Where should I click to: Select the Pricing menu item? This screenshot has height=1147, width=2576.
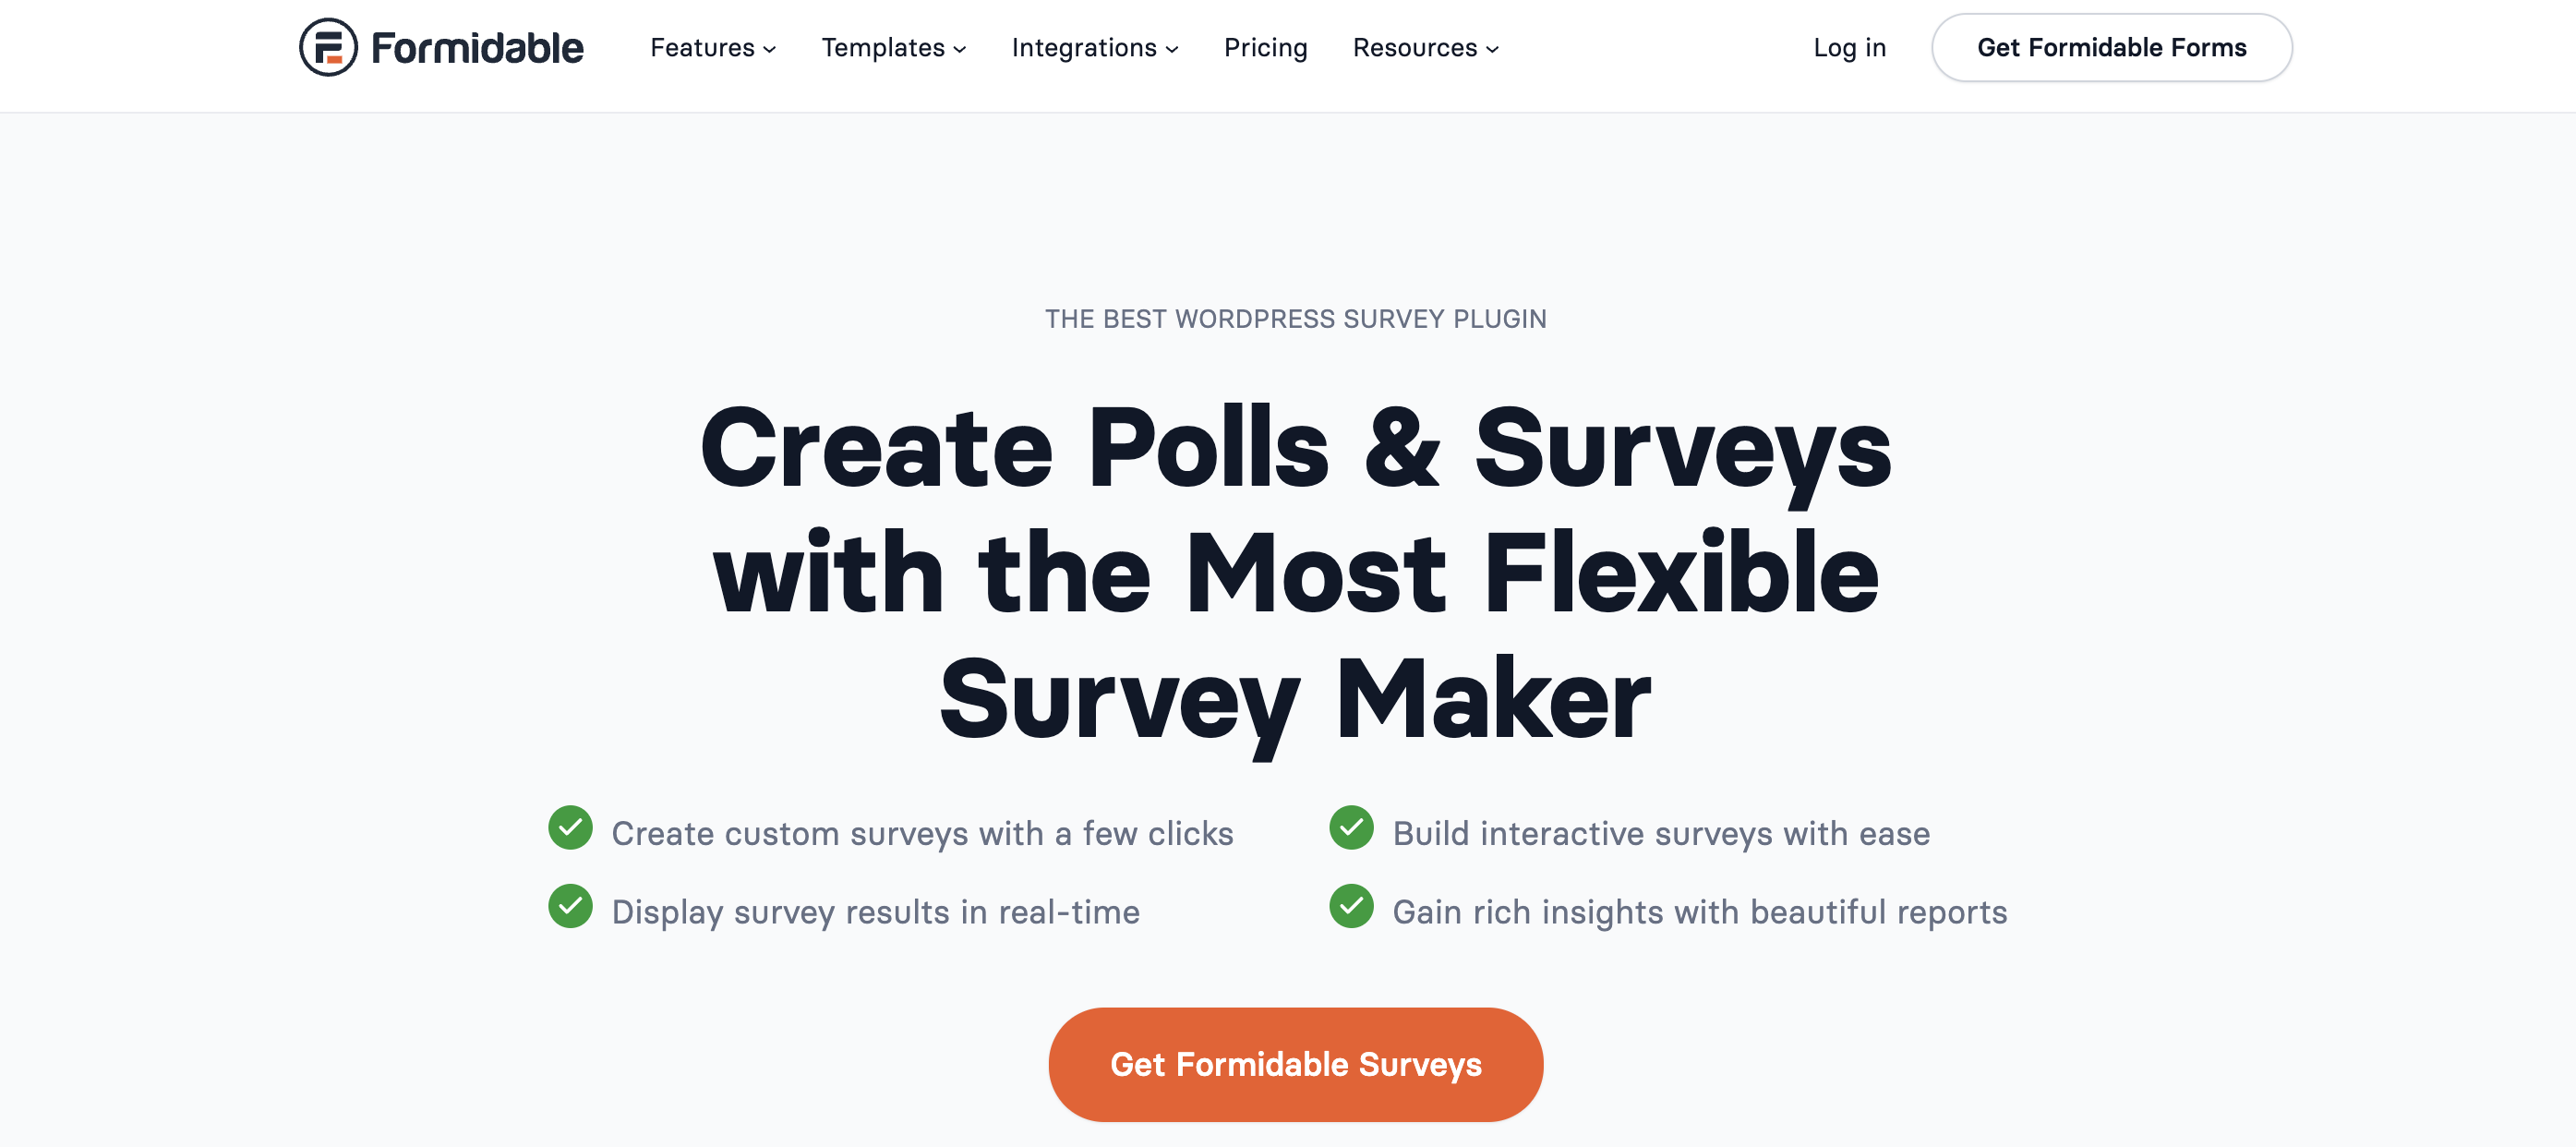(x=1265, y=47)
